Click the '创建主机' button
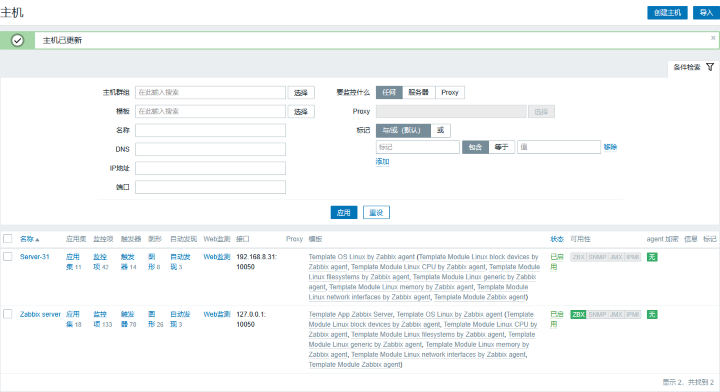The height and width of the screenshot is (392, 720). [667, 13]
